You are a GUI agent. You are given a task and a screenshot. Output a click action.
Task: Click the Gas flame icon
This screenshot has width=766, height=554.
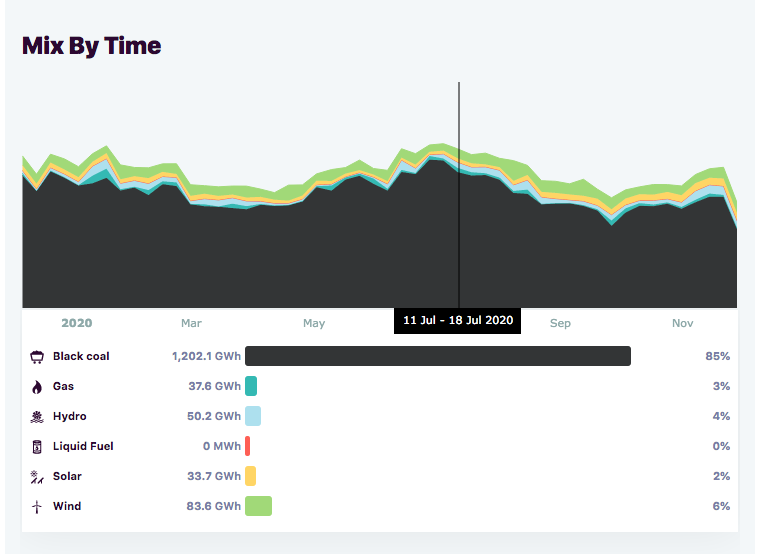(37, 387)
